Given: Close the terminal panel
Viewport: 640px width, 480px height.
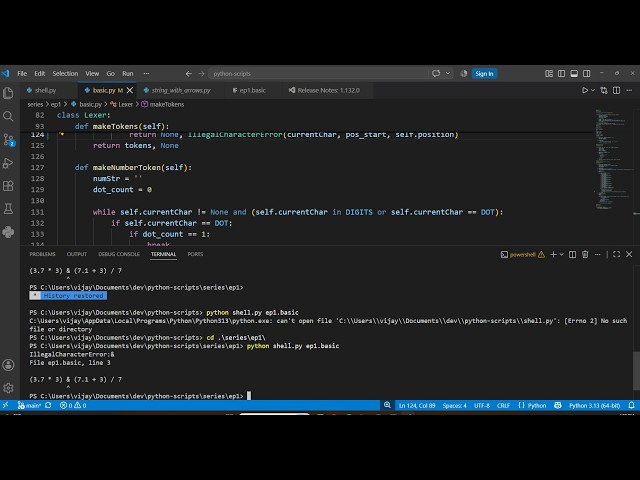Looking at the screenshot, I should coord(629,254).
